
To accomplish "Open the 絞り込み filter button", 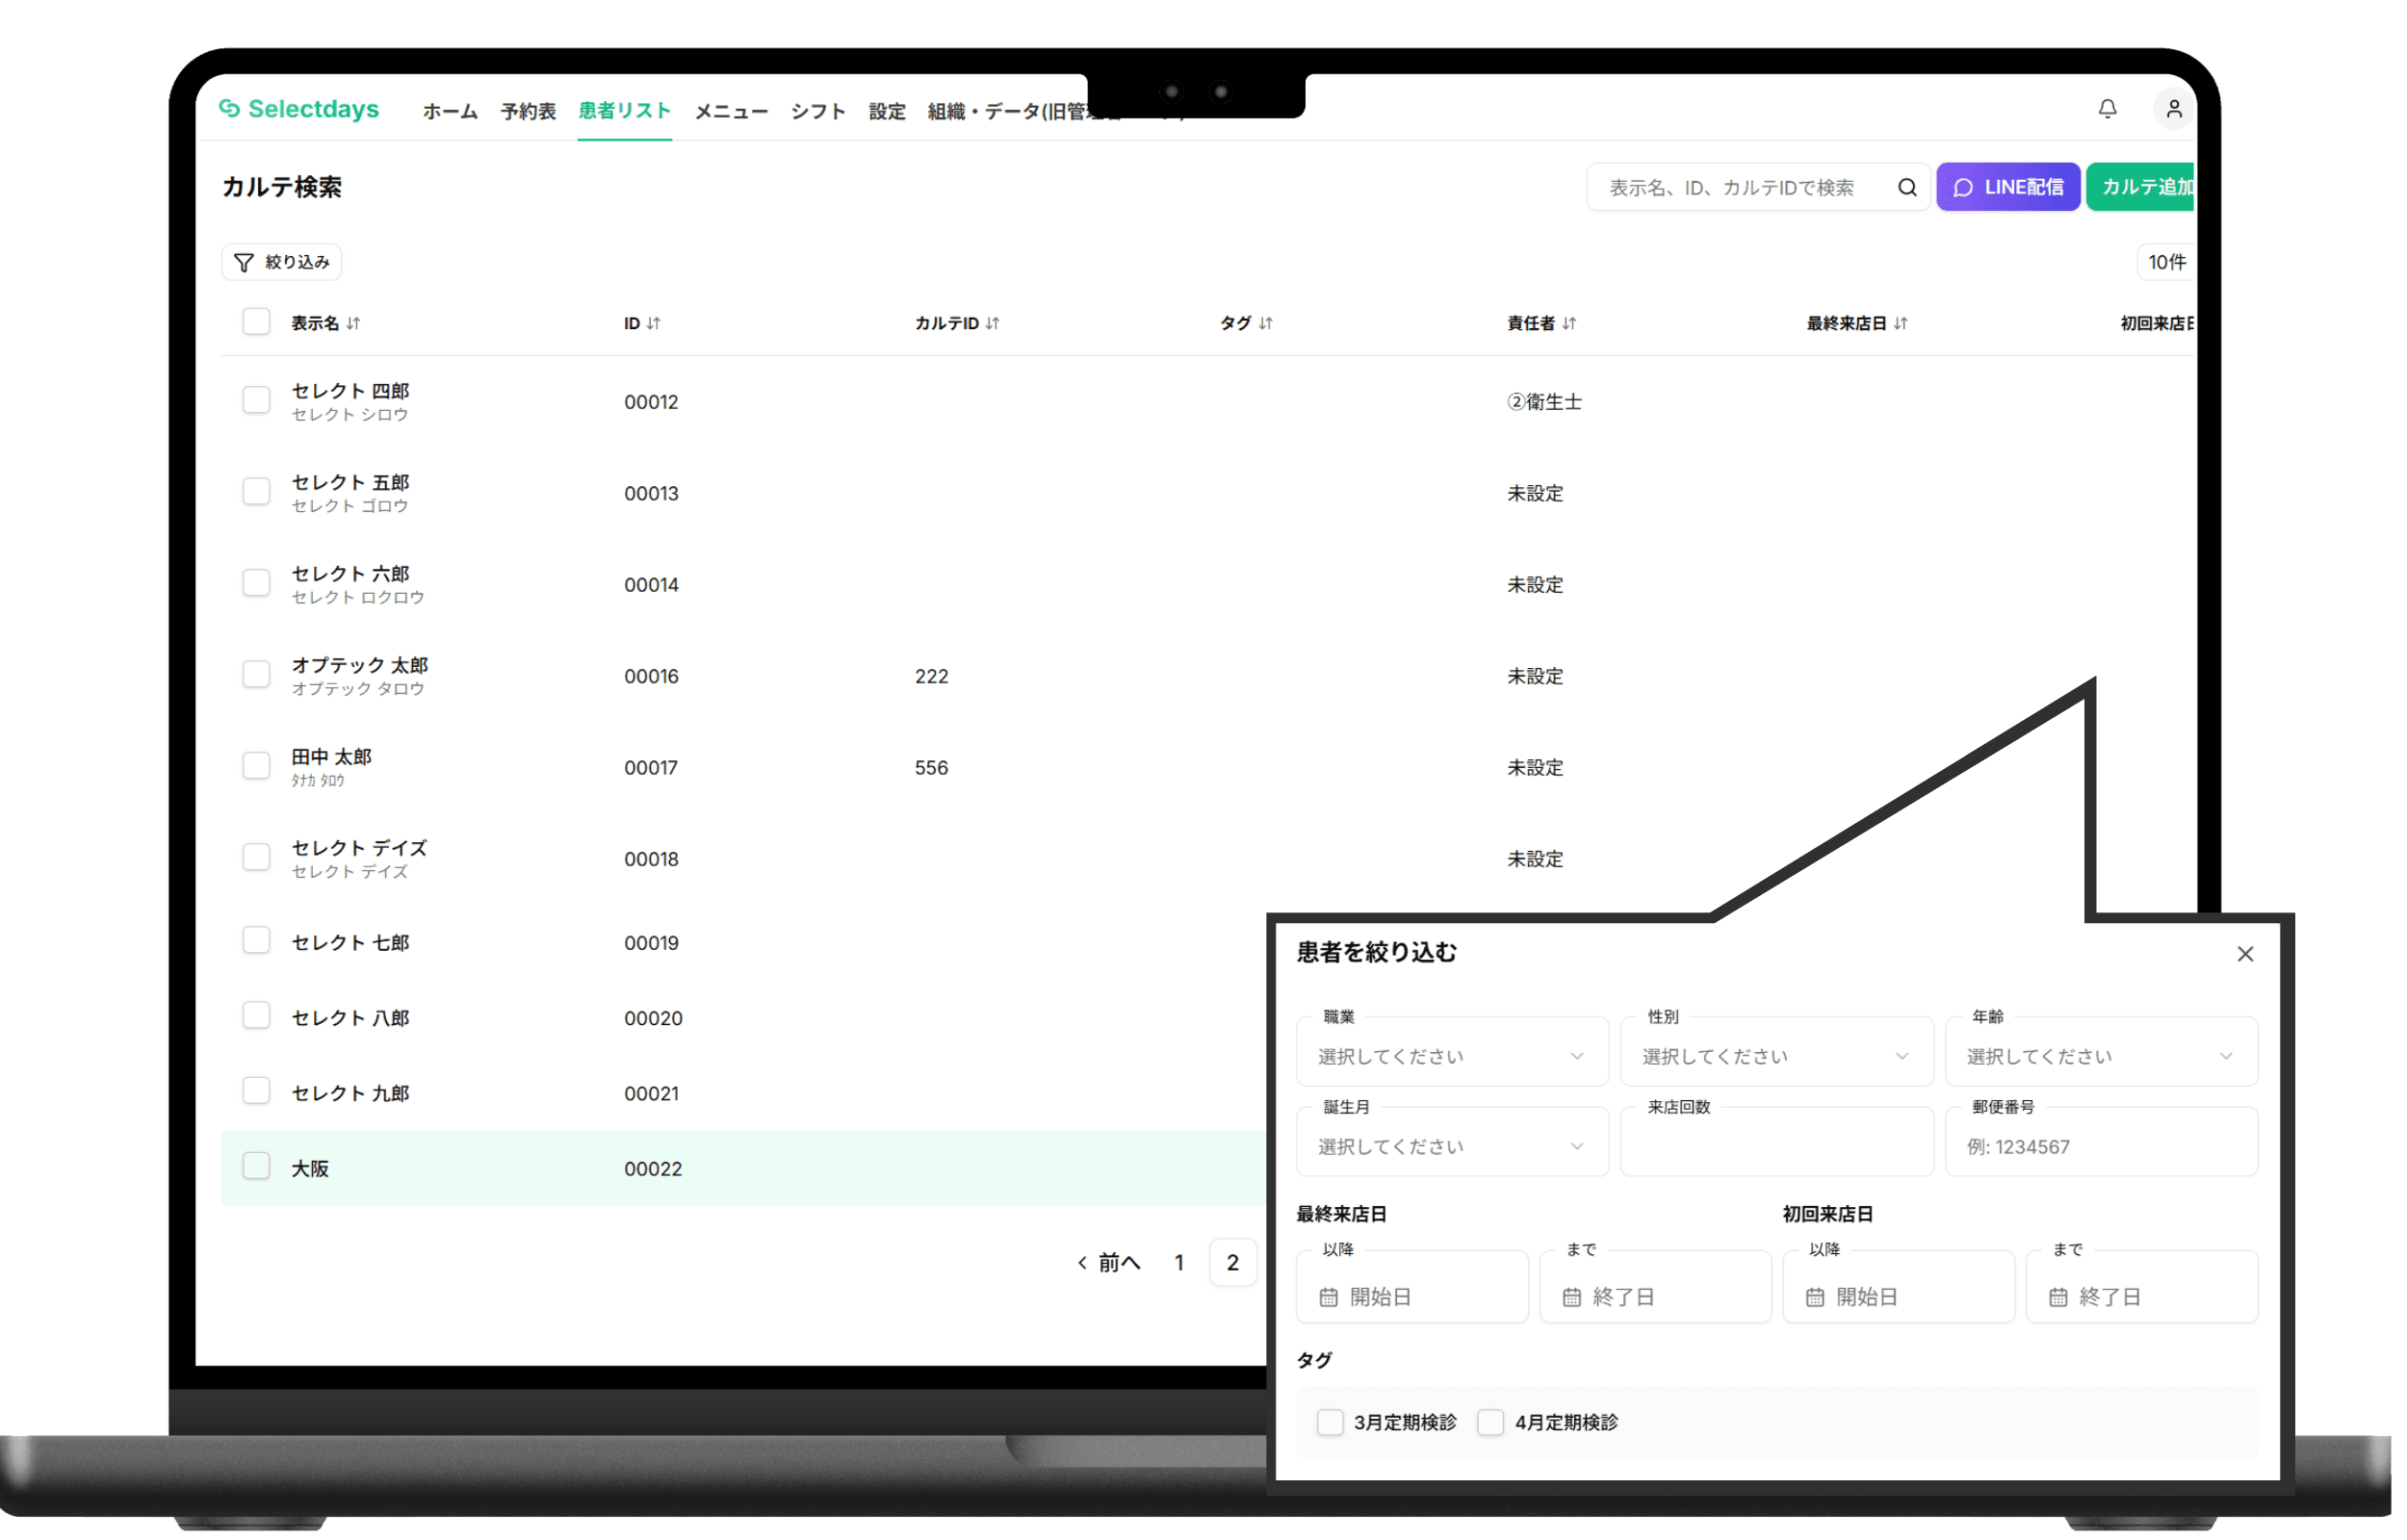I will coord(281,262).
